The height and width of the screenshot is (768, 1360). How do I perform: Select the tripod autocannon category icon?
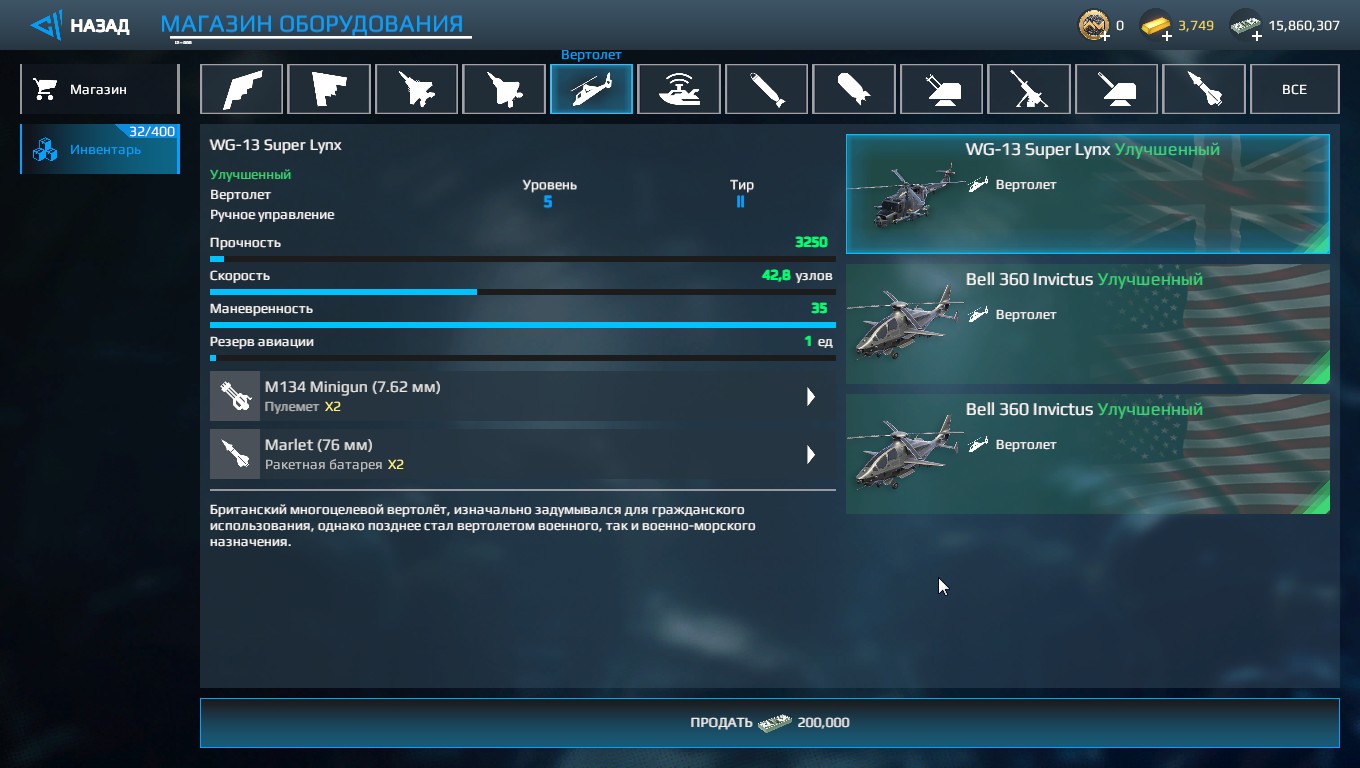click(x=1029, y=89)
